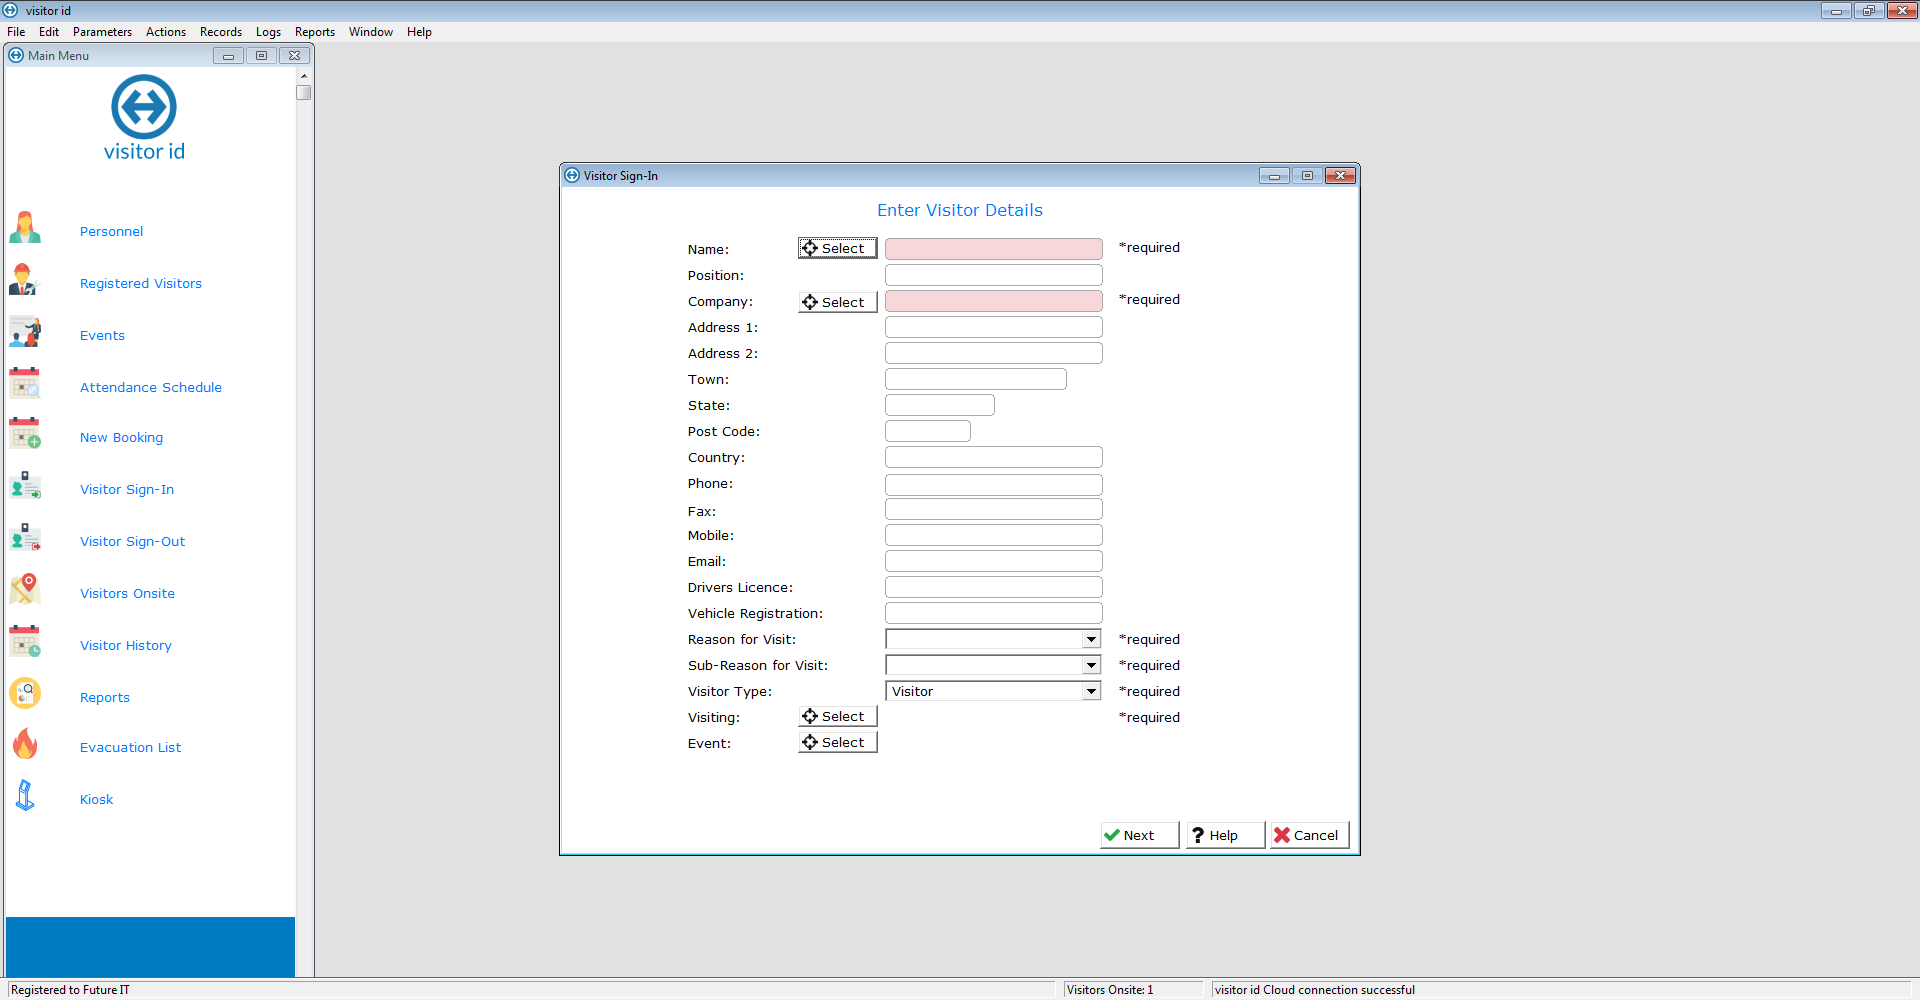
Task: Click the Select button next to Visiting
Action: [837, 716]
